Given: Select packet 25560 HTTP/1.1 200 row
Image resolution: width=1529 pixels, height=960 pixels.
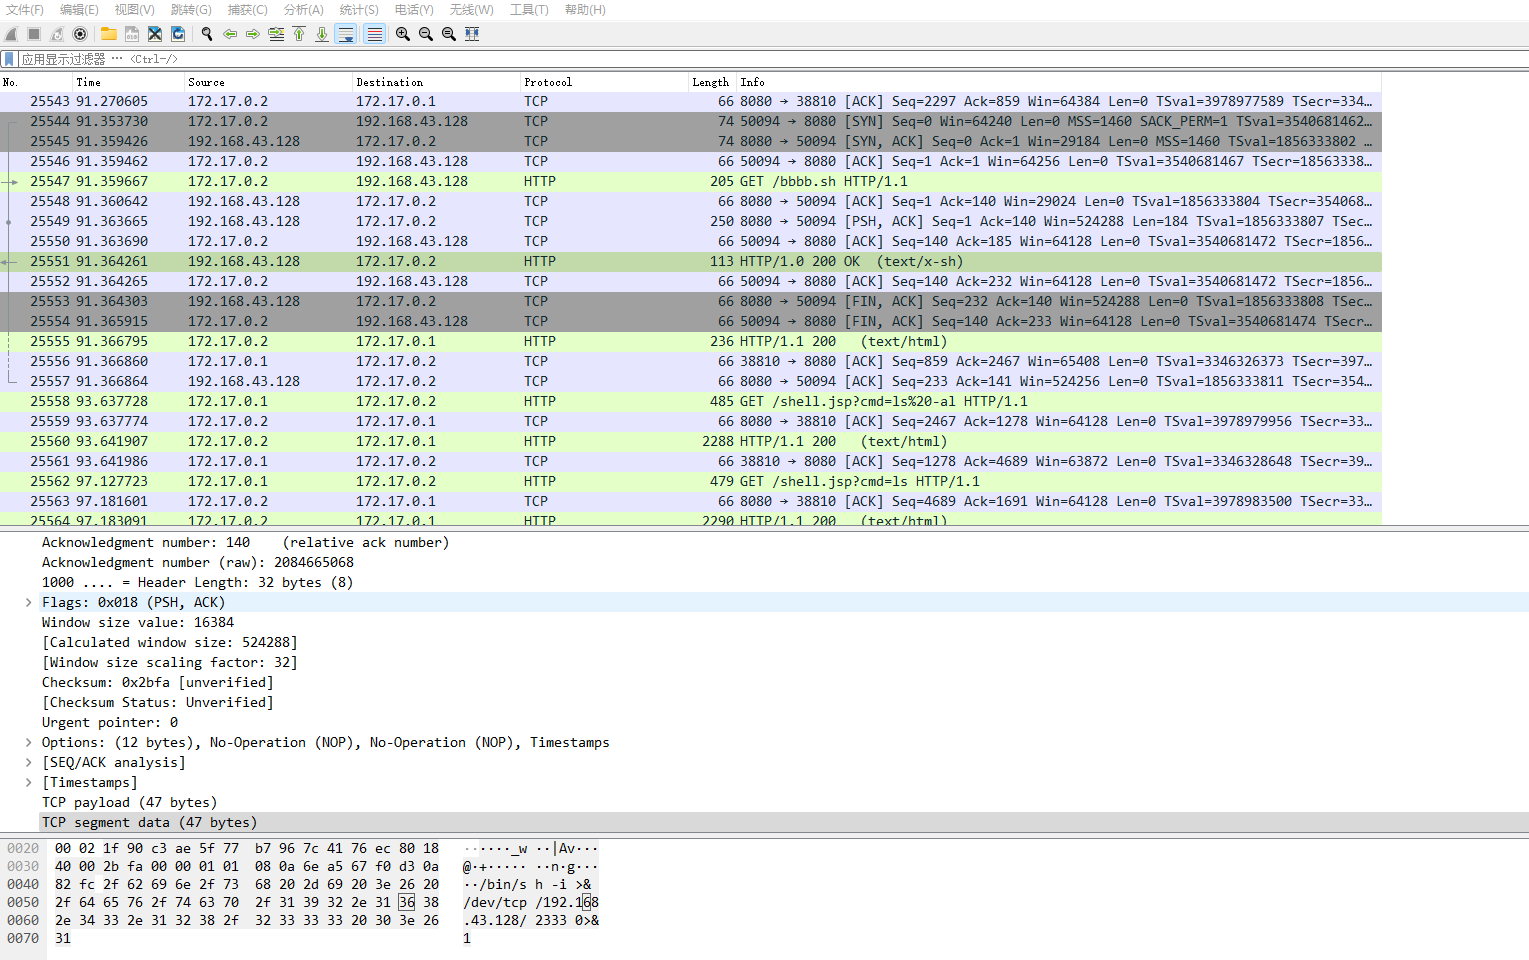Looking at the screenshot, I should tap(690, 441).
